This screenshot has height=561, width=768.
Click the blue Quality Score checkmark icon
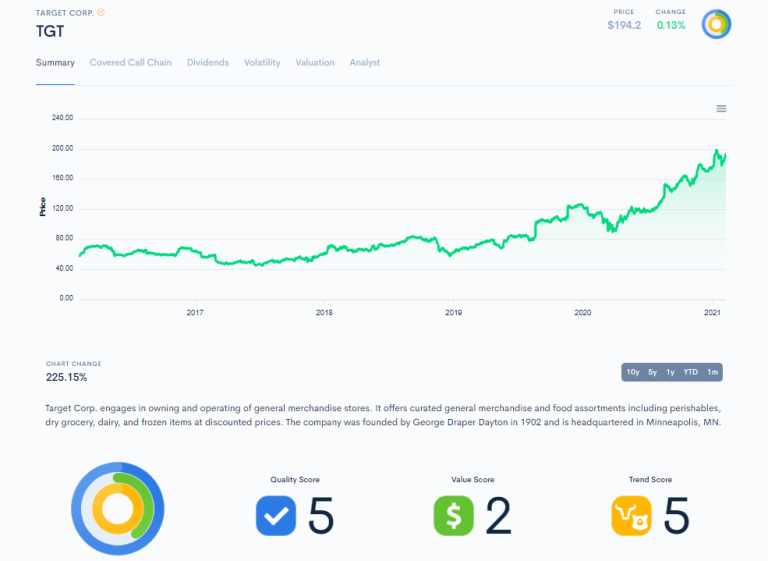click(x=275, y=515)
